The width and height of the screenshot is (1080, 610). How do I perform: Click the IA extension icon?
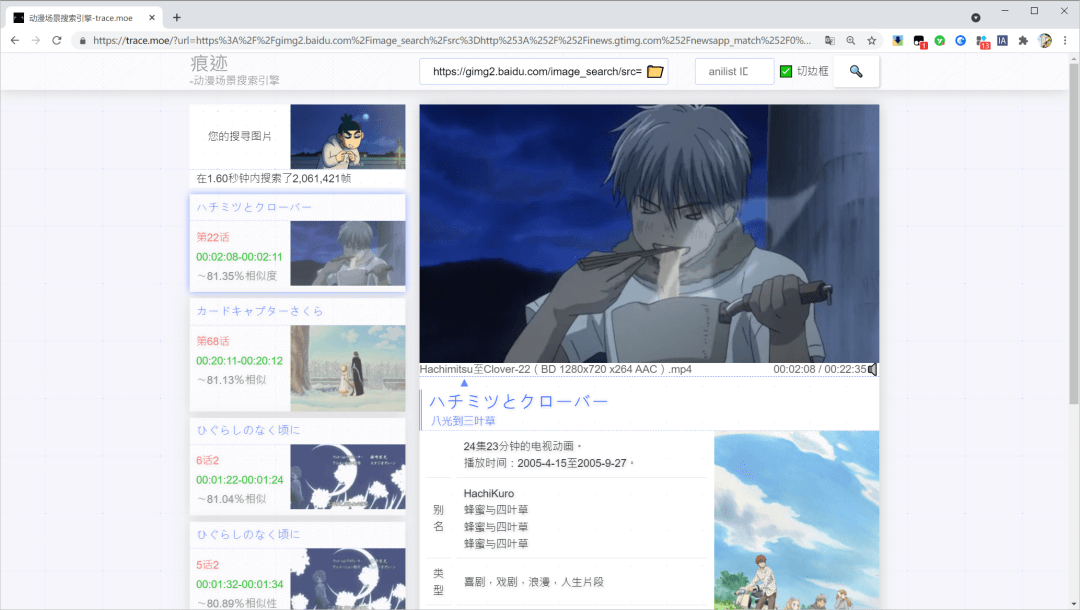[x=1002, y=41]
